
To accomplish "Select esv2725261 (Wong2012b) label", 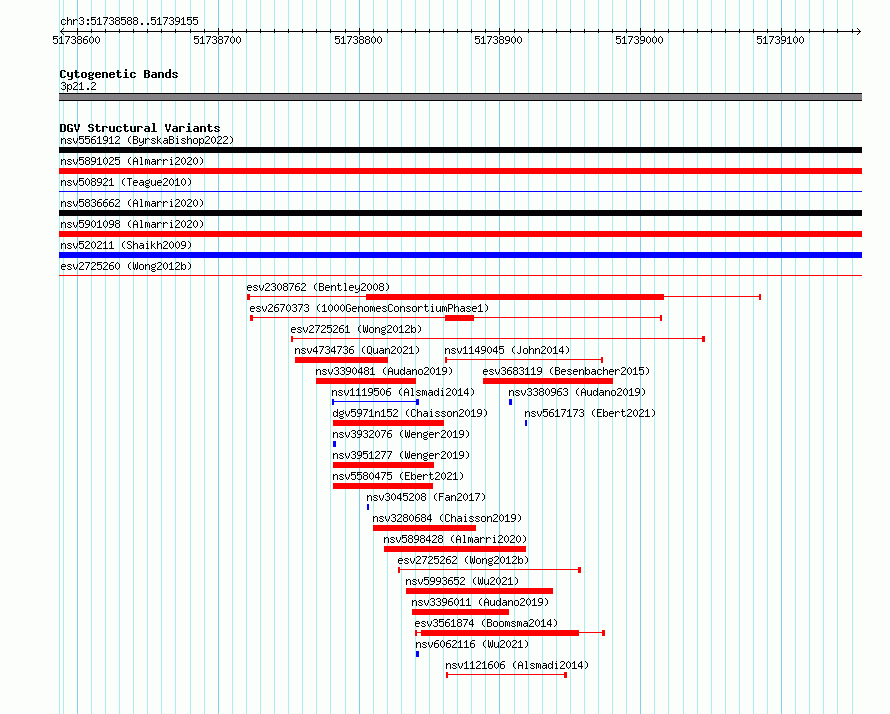I will coord(356,329).
